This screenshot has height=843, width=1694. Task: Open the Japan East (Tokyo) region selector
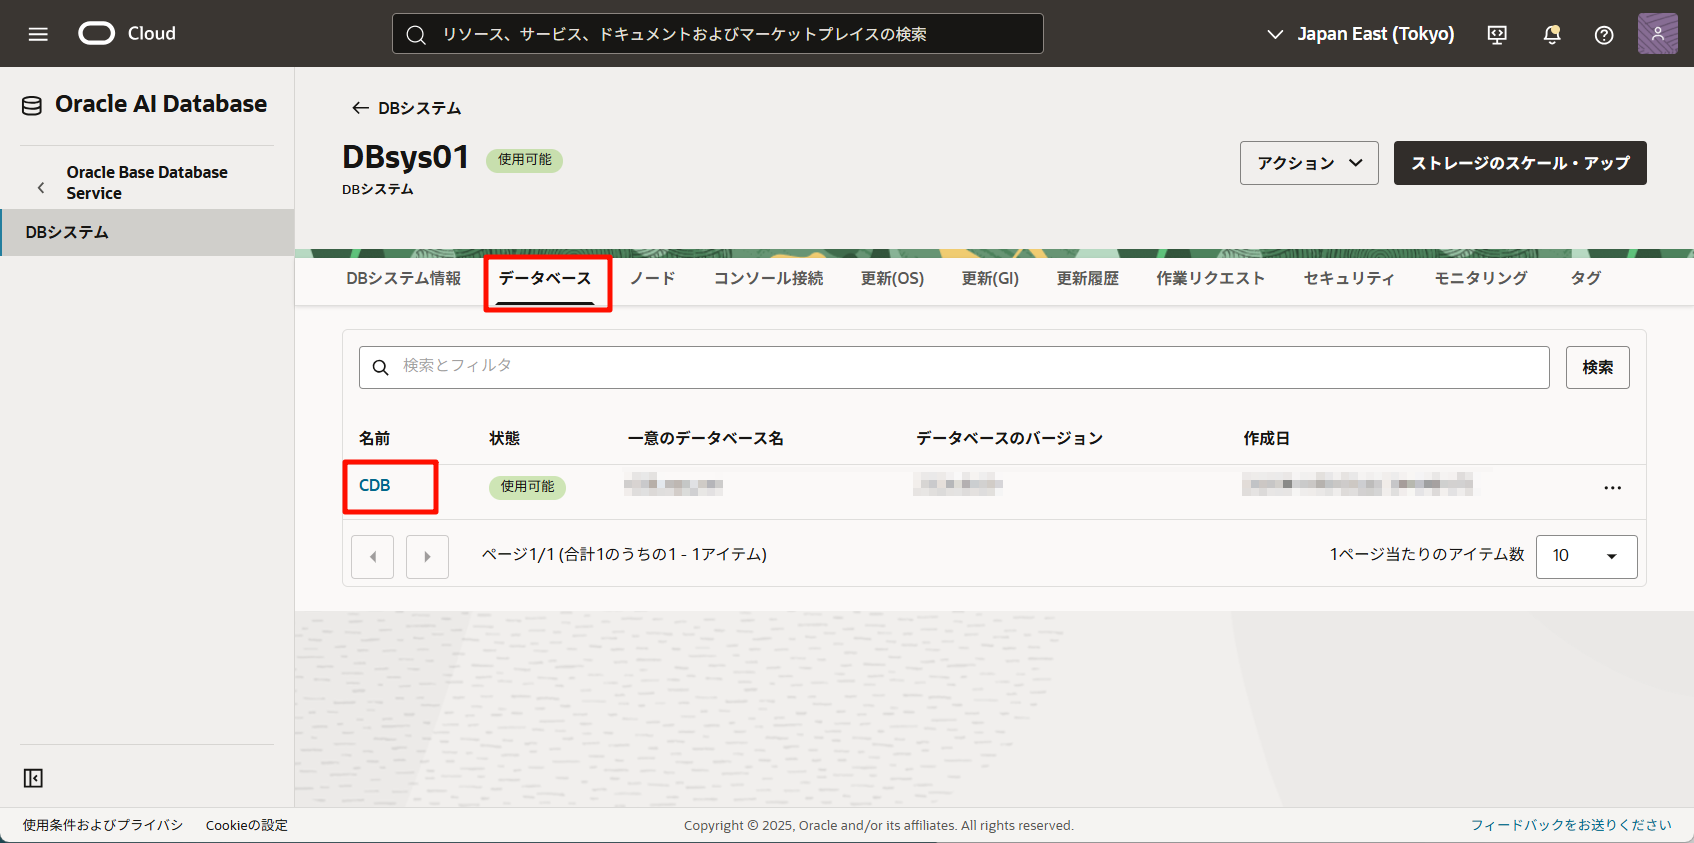tap(1360, 34)
